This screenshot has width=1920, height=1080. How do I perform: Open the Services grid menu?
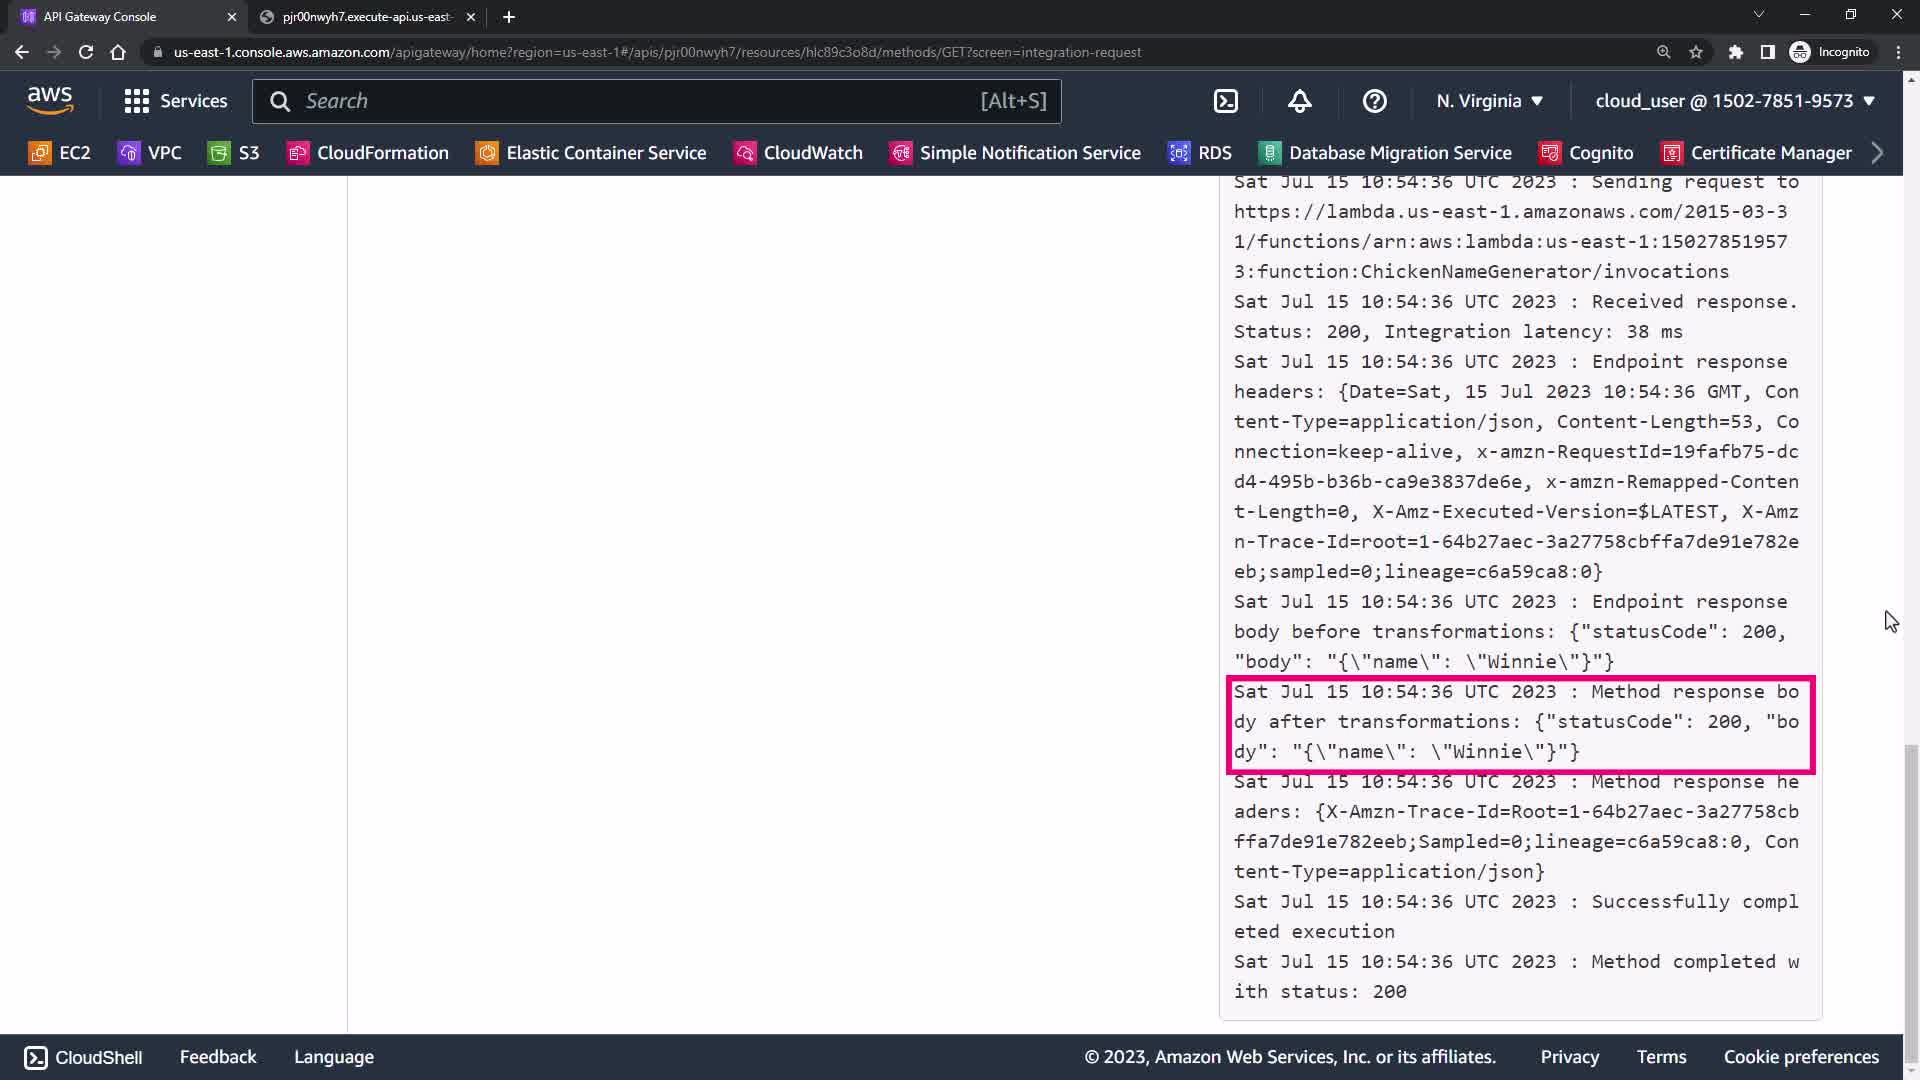pos(176,101)
